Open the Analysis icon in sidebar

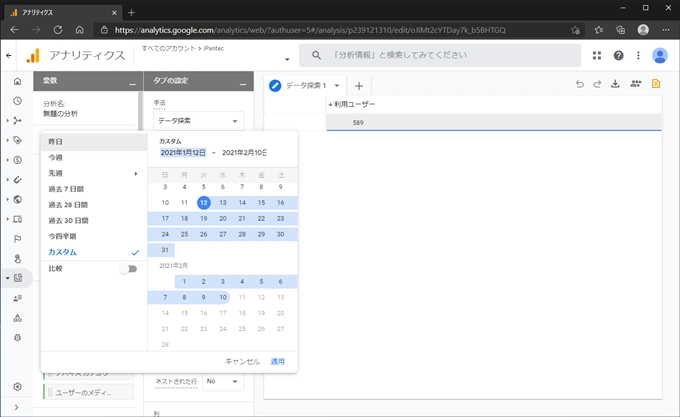click(18, 278)
